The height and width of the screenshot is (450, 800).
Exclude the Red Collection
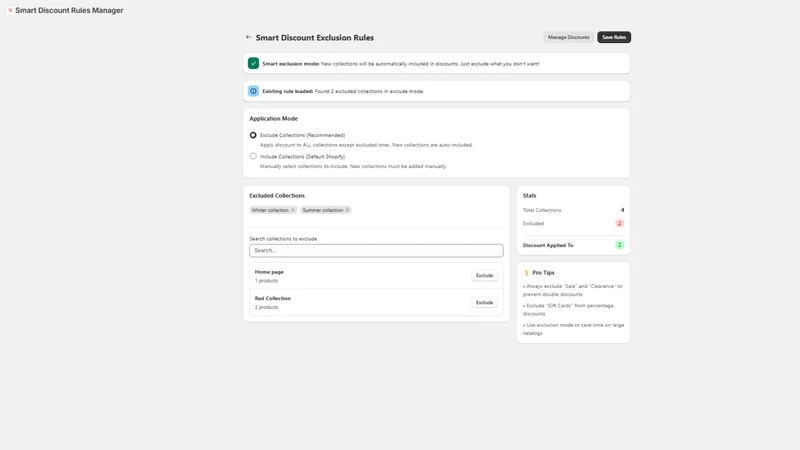(484, 303)
